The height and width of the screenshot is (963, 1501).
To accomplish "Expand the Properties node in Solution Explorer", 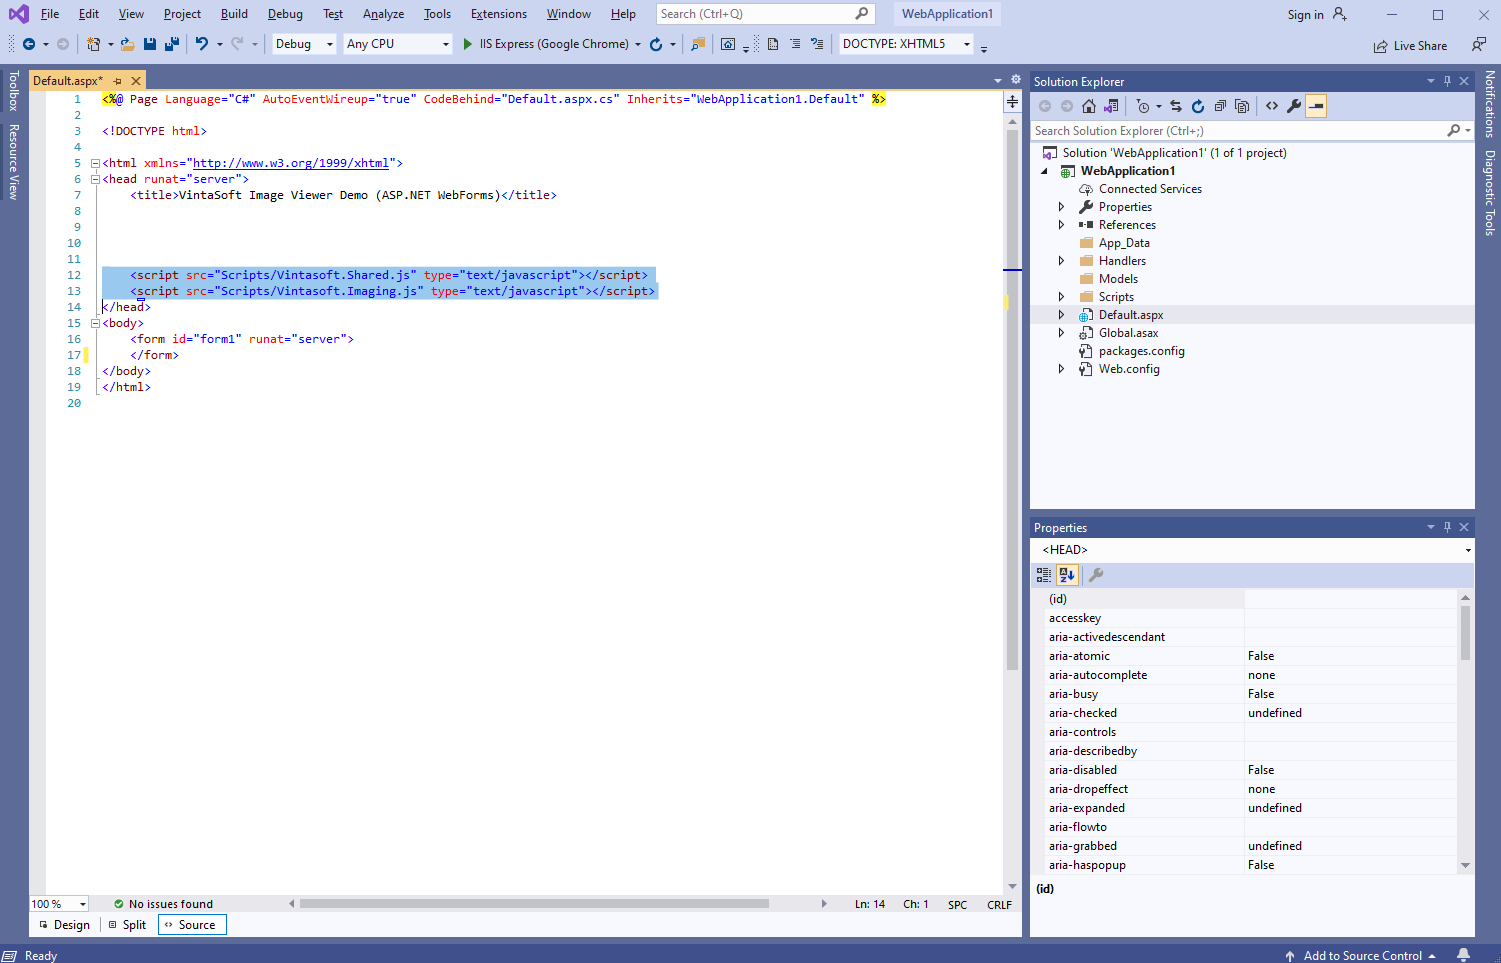I will 1061,207.
